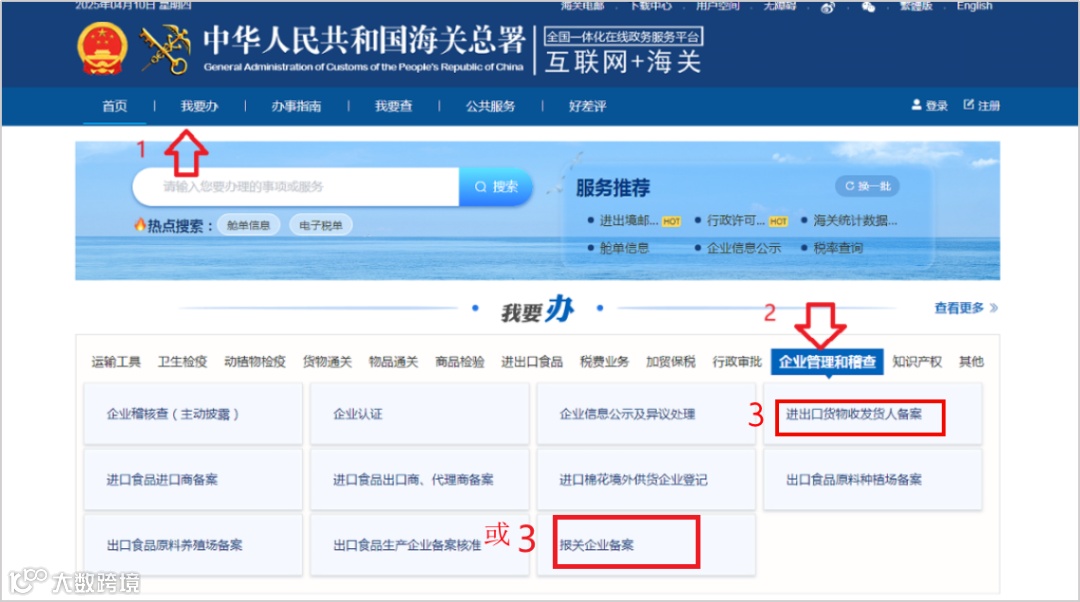Screen dimensions: 1080x602
Task: Open 行政许可... recommended service
Action: pyautogui.click(x=736, y=220)
